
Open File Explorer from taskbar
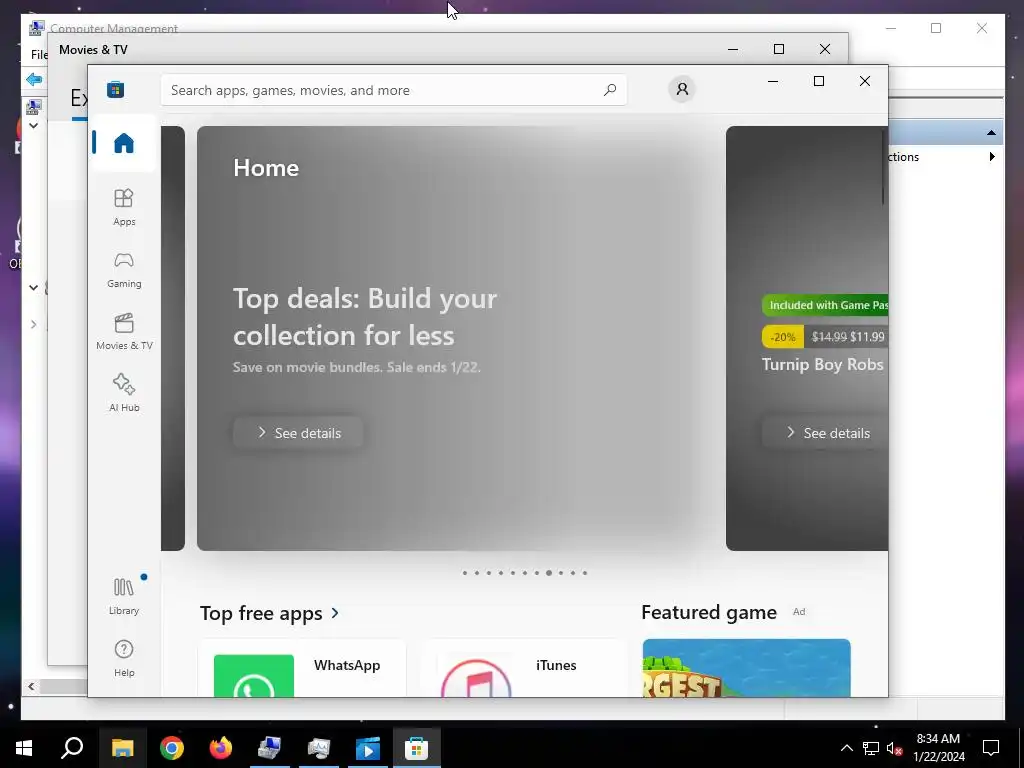[x=122, y=748]
